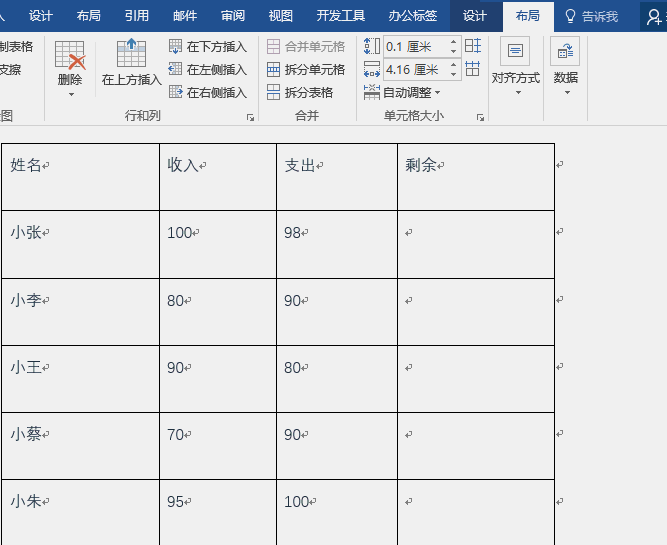
Task: Click cell containing 小张
Action: [x=80, y=245]
